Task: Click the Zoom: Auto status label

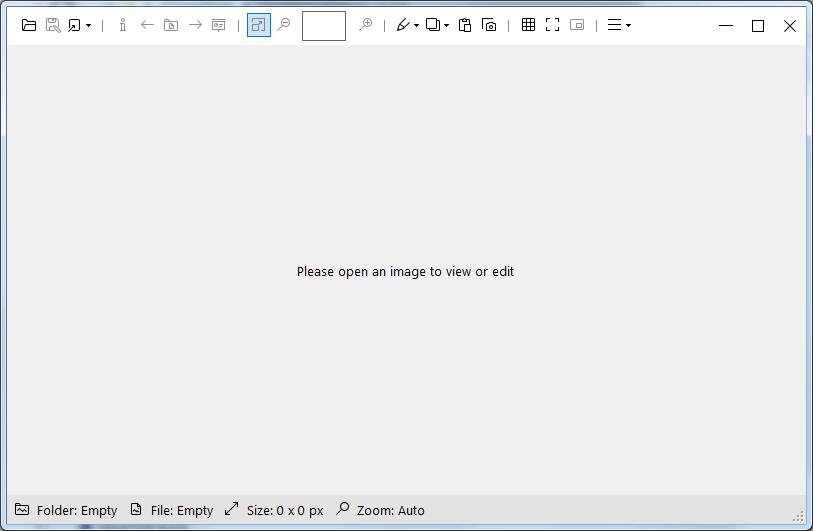Action: click(380, 510)
